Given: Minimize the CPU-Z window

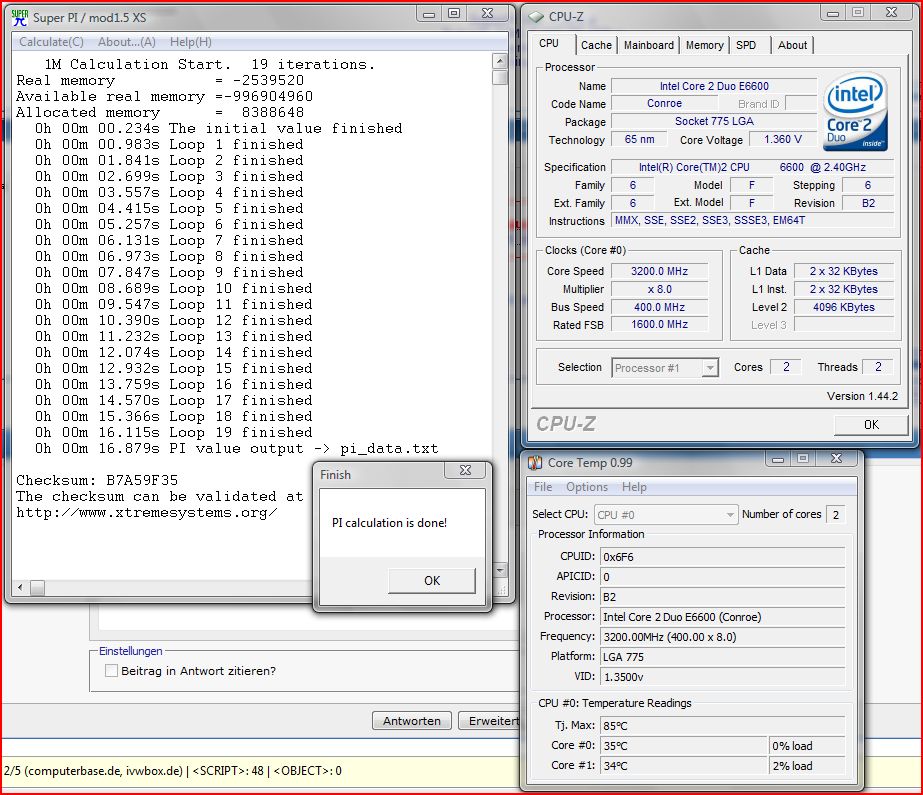Looking at the screenshot, I should tap(832, 13).
